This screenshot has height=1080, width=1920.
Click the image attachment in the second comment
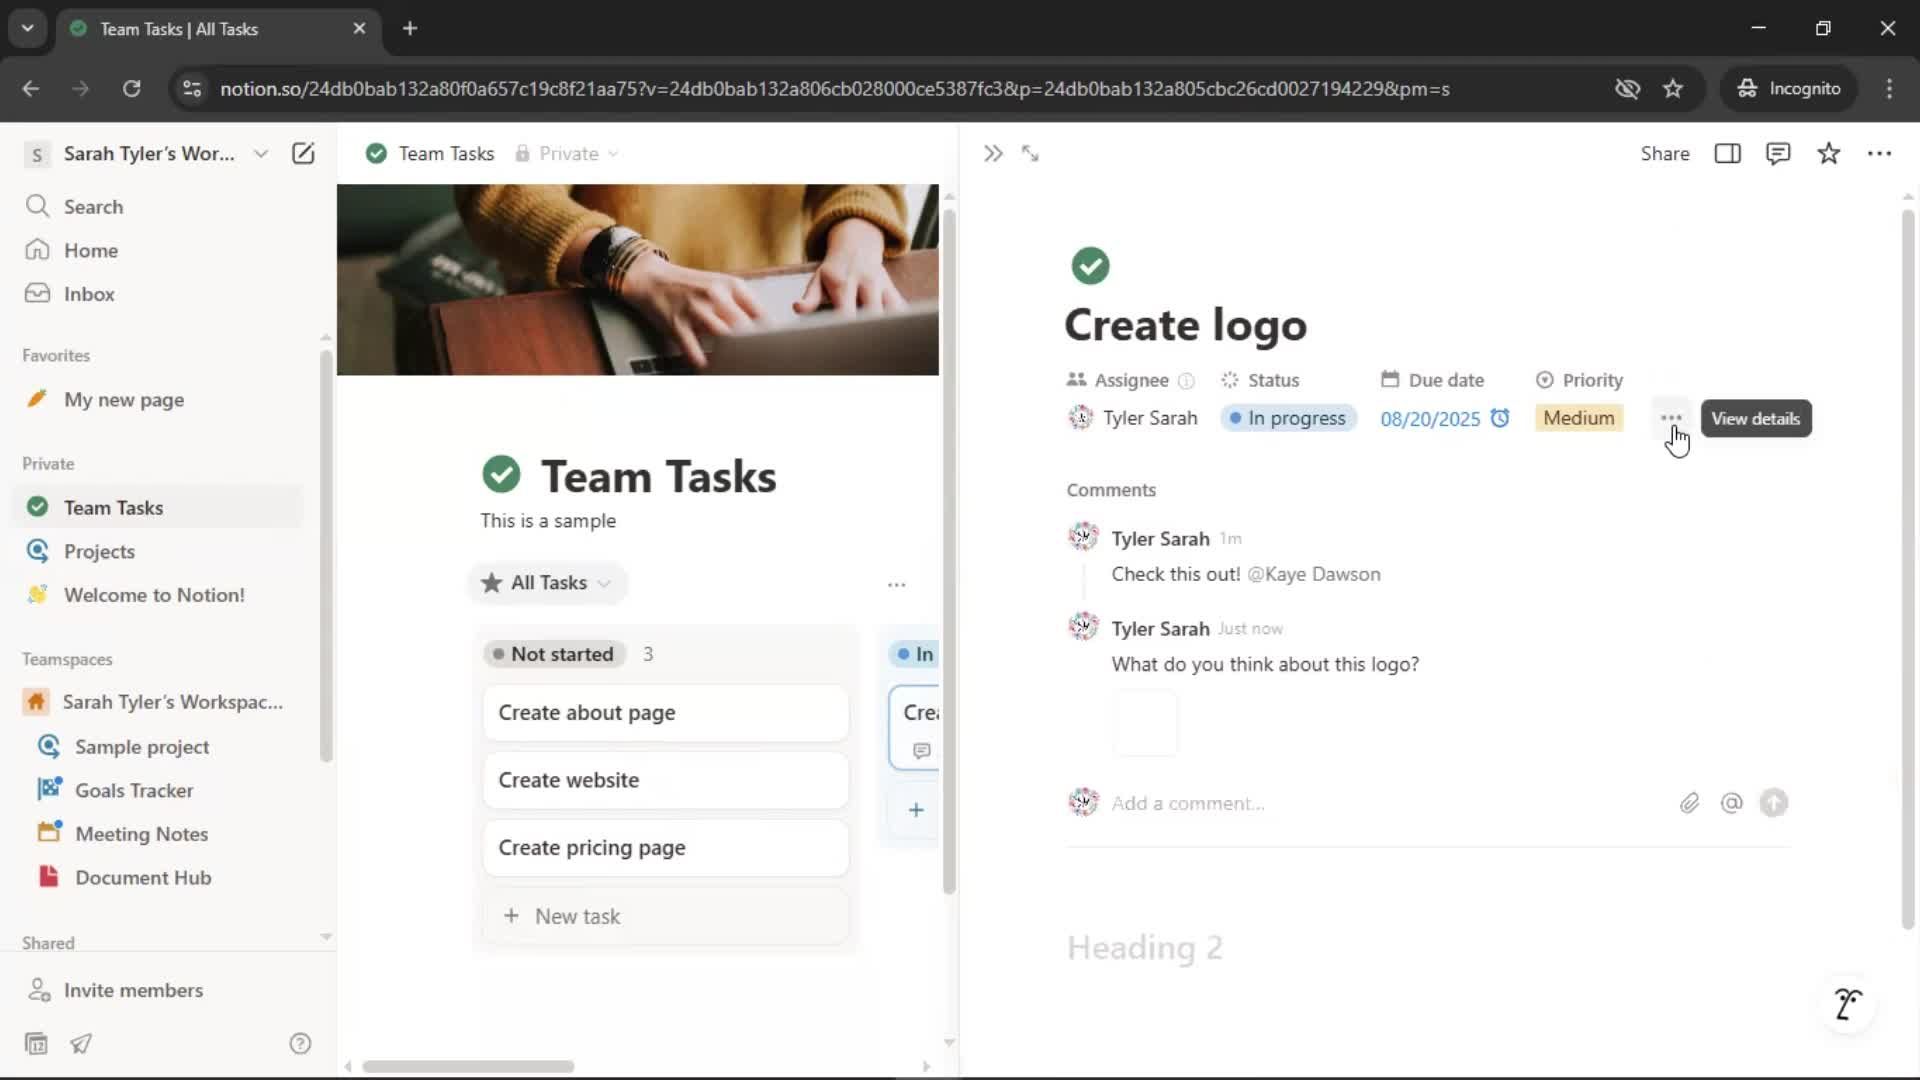tap(1145, 722)
